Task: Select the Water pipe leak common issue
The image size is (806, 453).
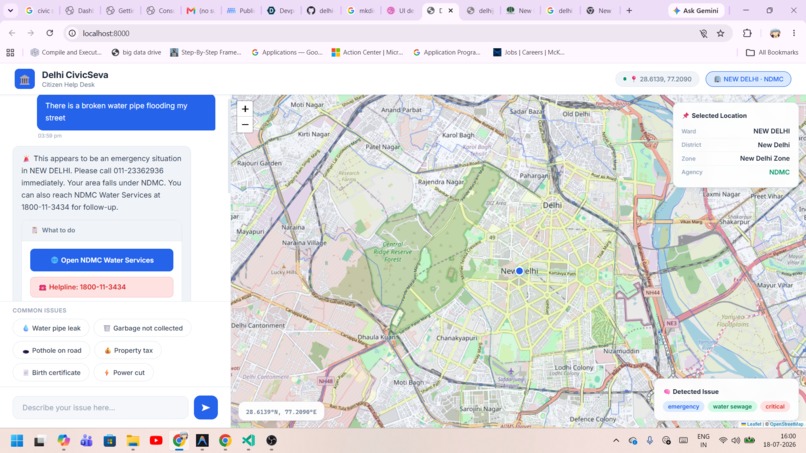Action: [51, 328]
